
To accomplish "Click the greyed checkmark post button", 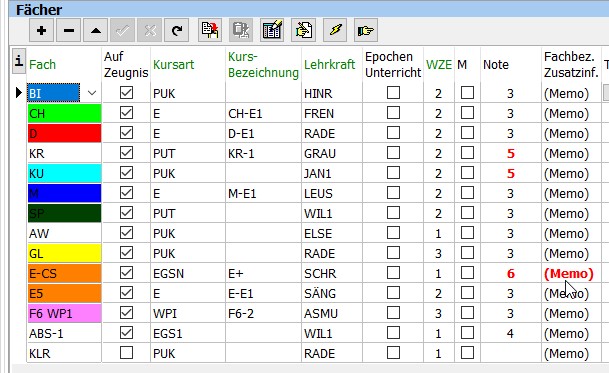I will pyautogui.click(x=123, y=30).
